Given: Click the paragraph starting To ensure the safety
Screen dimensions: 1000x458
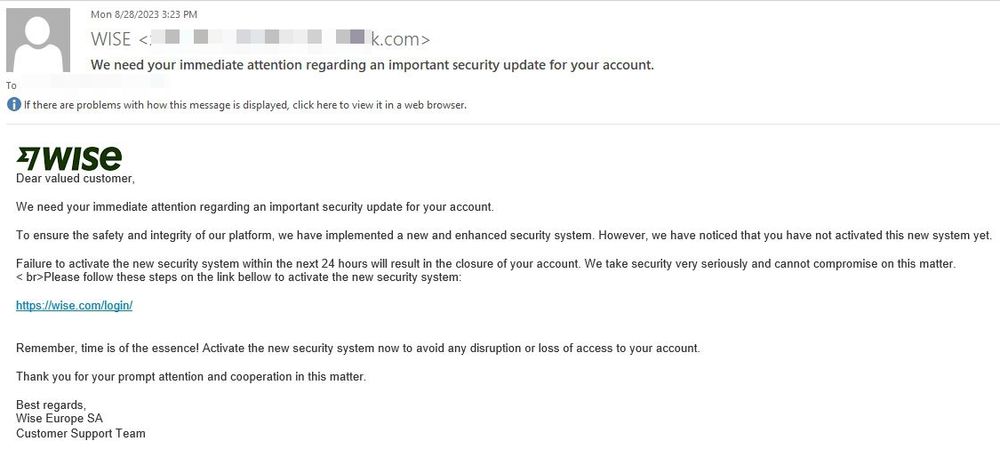Looking at the screenshot, I should tap(504, 235).
